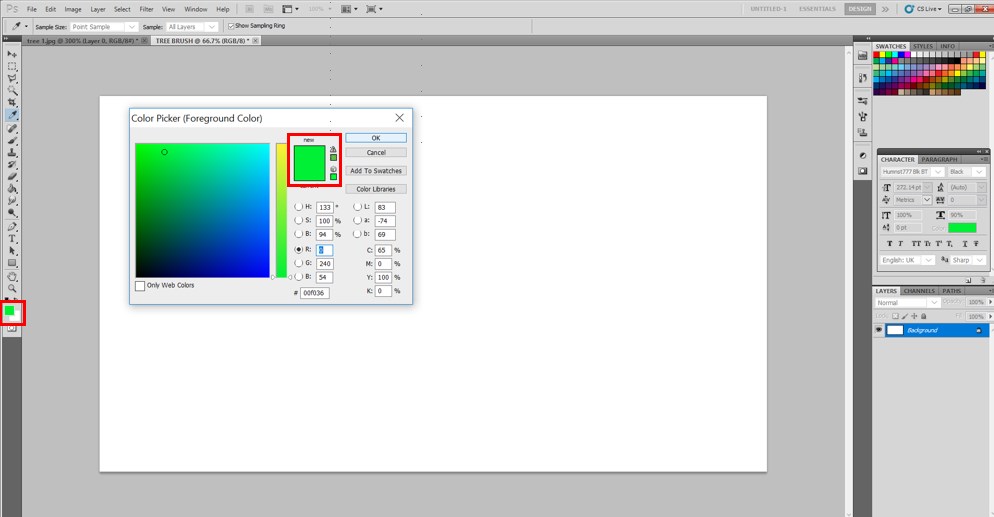Check Only Web Colors box
This screenshot has height=517, width=994.
click(140, 286)
